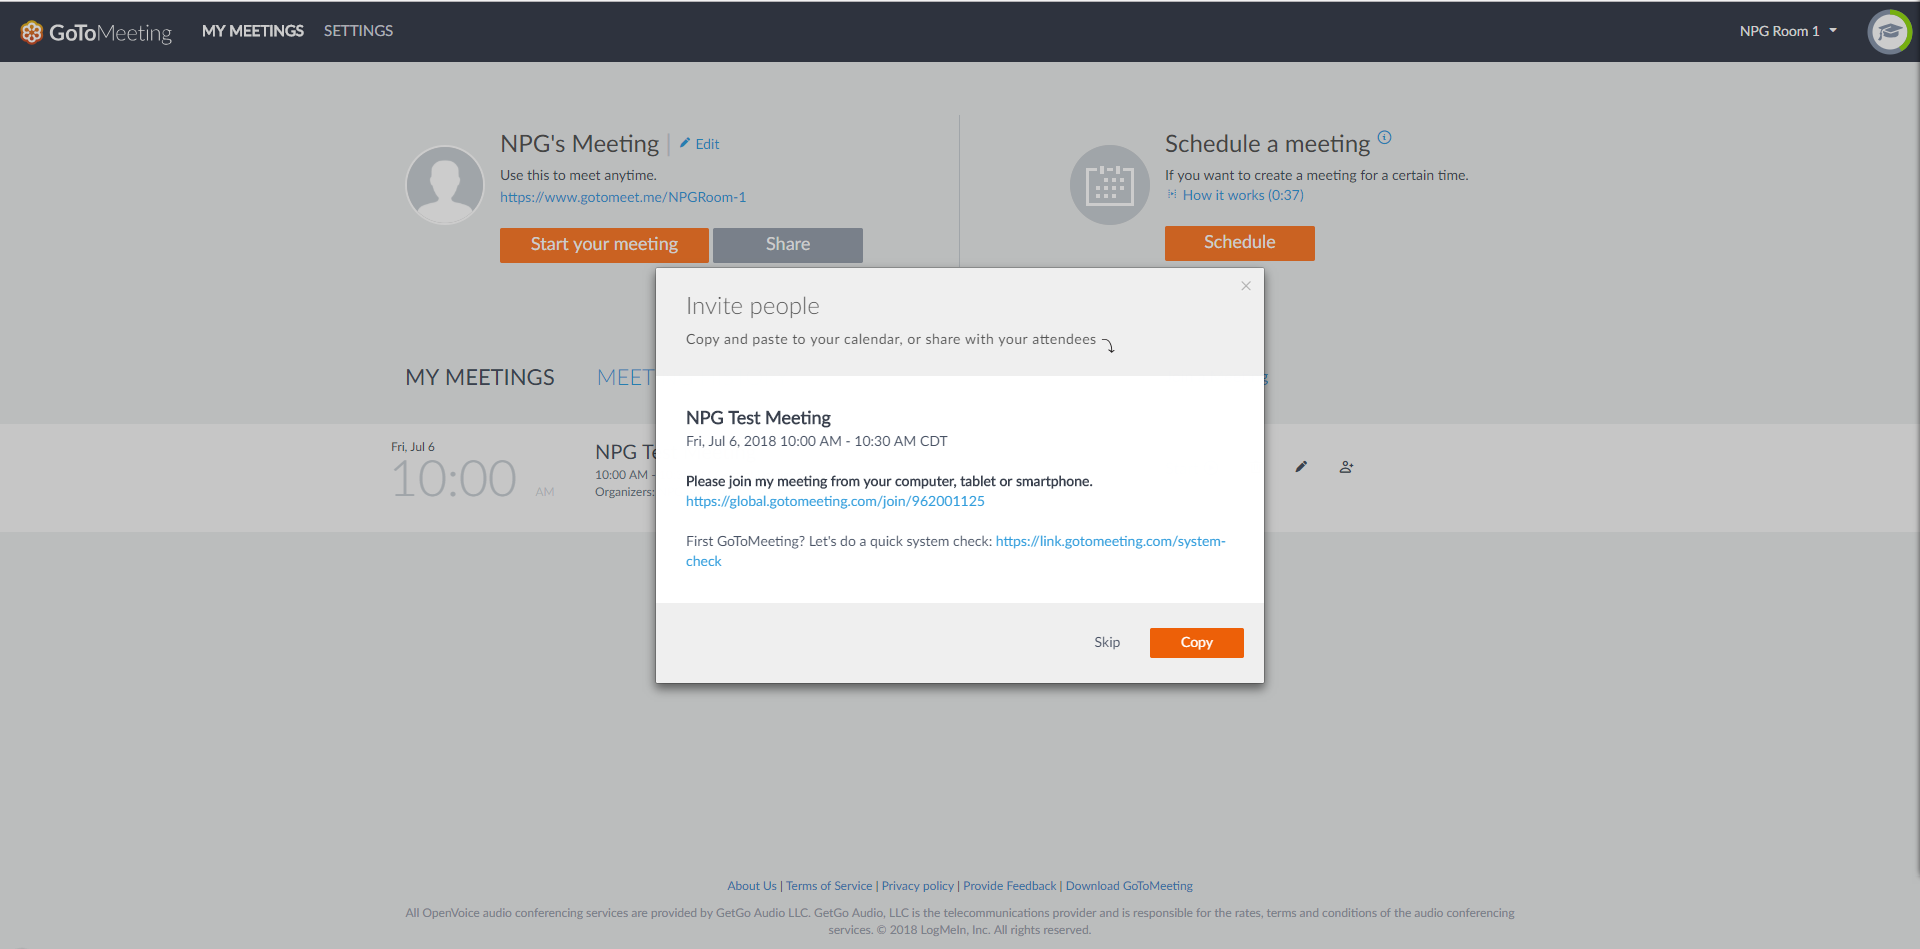
Task: Click the add people icon on meeting row
Action: (1347, 467)
